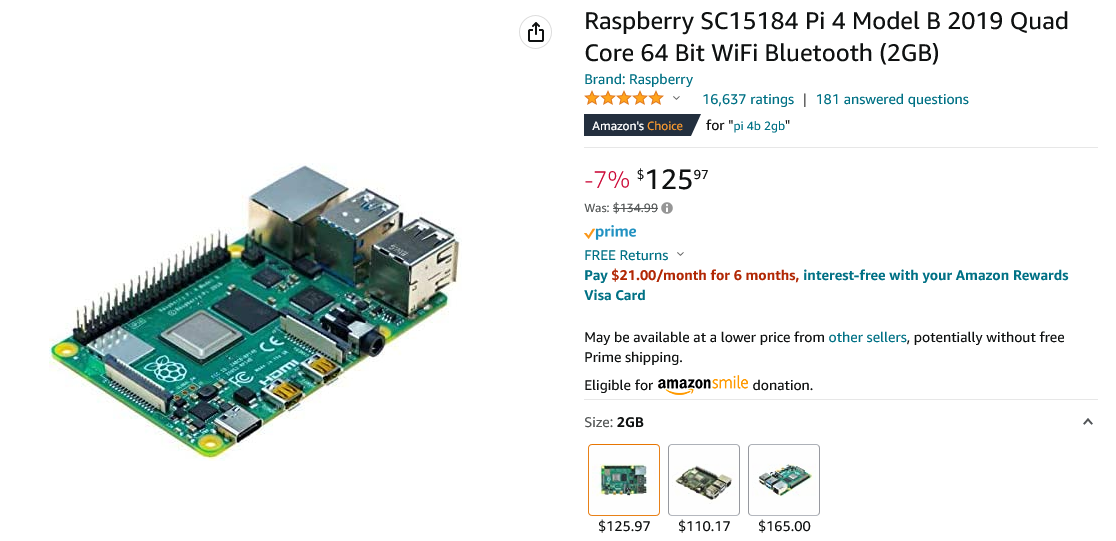Pick the $165.00 size variant
This screenshot has width=1116, height=541.
(784, 480)
